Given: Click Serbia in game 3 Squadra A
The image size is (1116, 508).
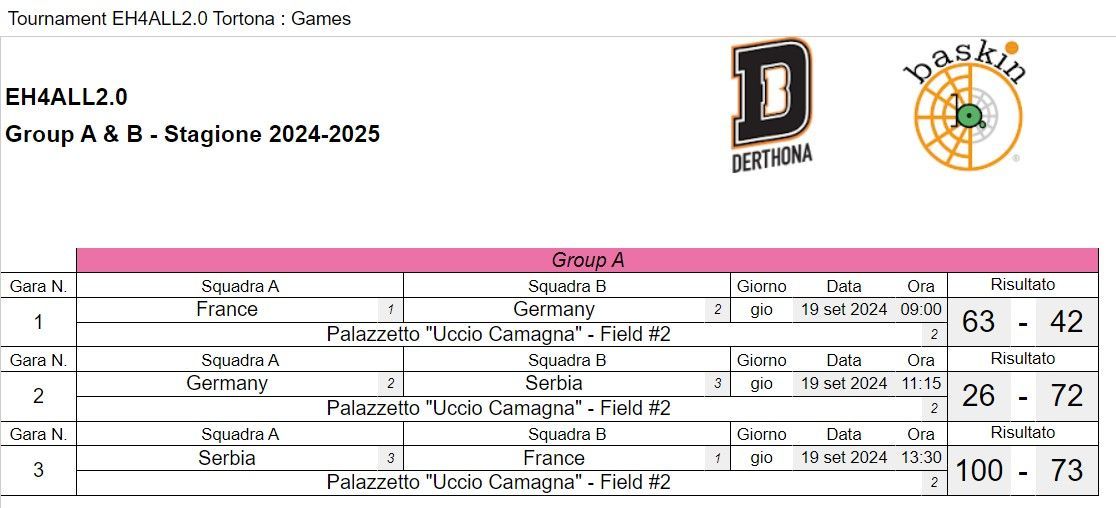Looking at the screenshot, I should click(x=227, y=457).
